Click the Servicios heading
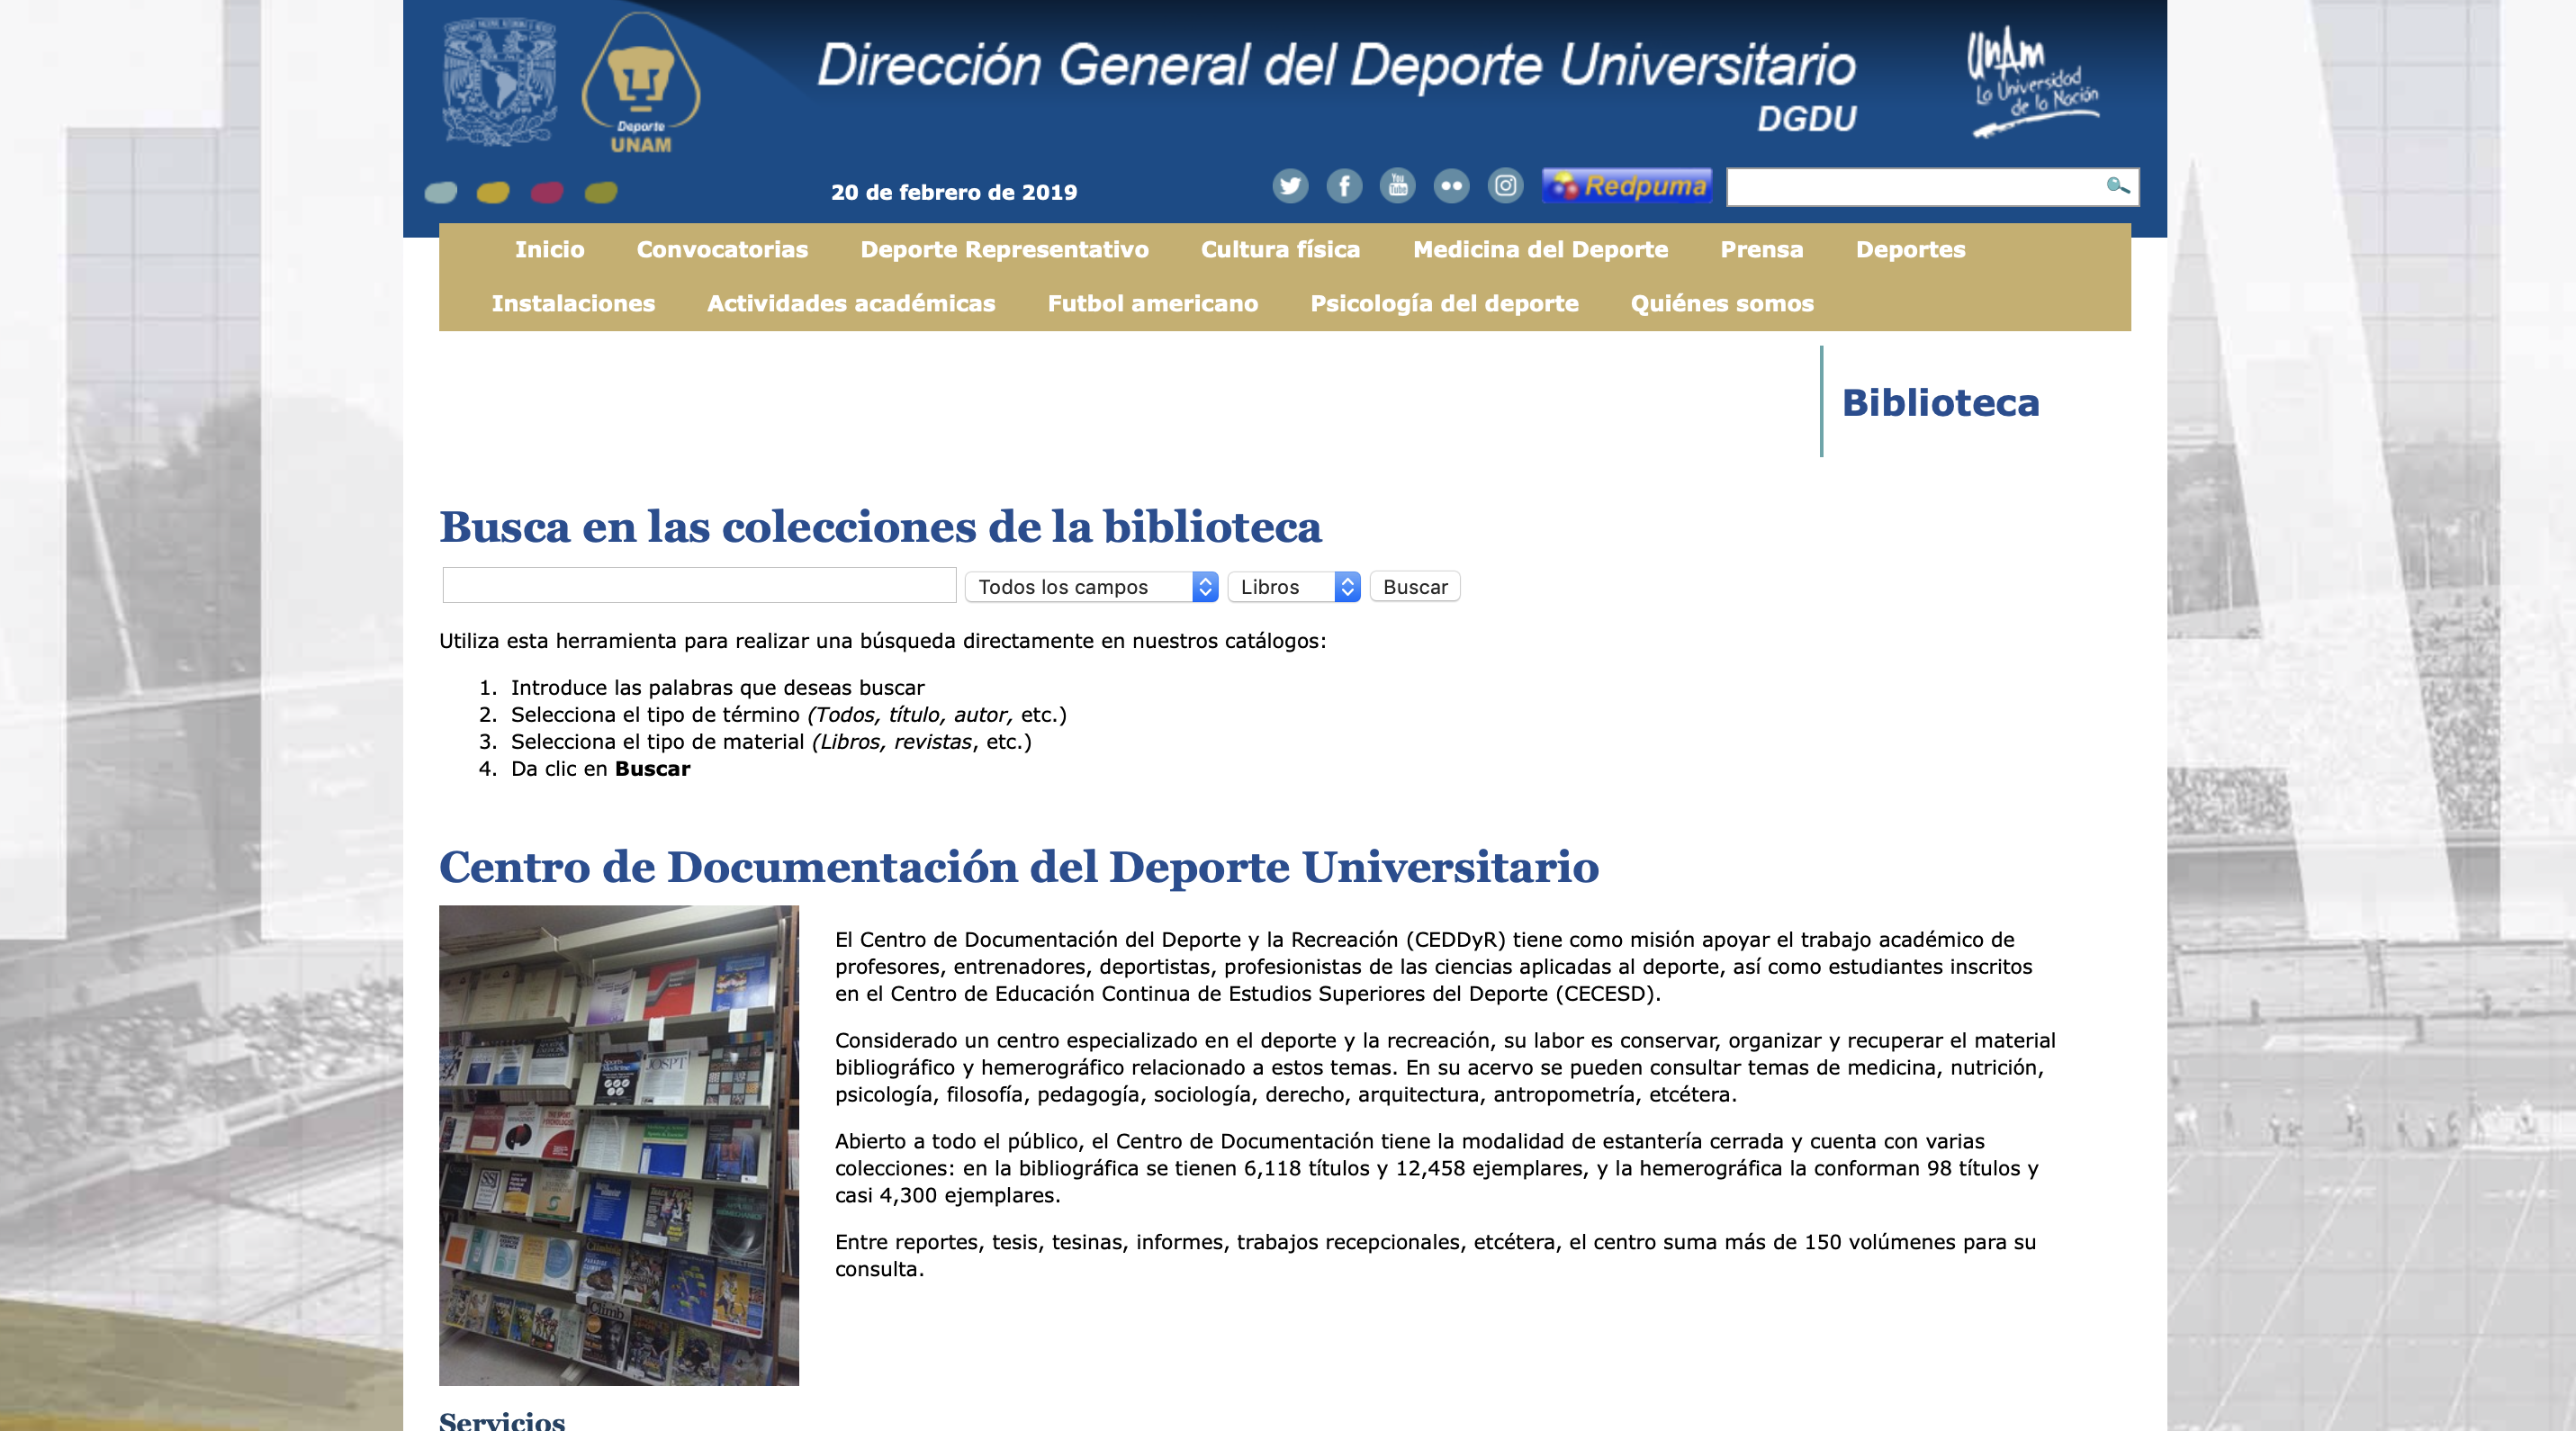Screen dimensions: 2576x1431 [x=501, y=1420]
